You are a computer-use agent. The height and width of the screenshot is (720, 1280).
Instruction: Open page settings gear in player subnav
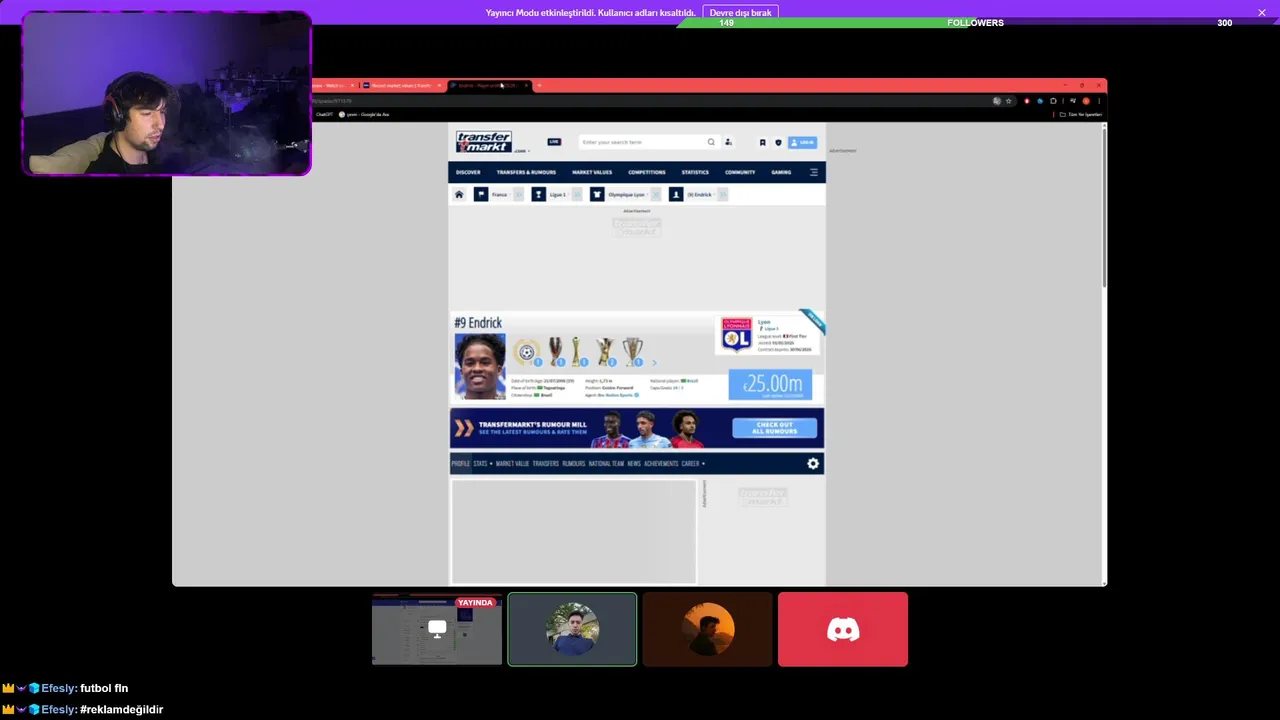pos(813,463)
